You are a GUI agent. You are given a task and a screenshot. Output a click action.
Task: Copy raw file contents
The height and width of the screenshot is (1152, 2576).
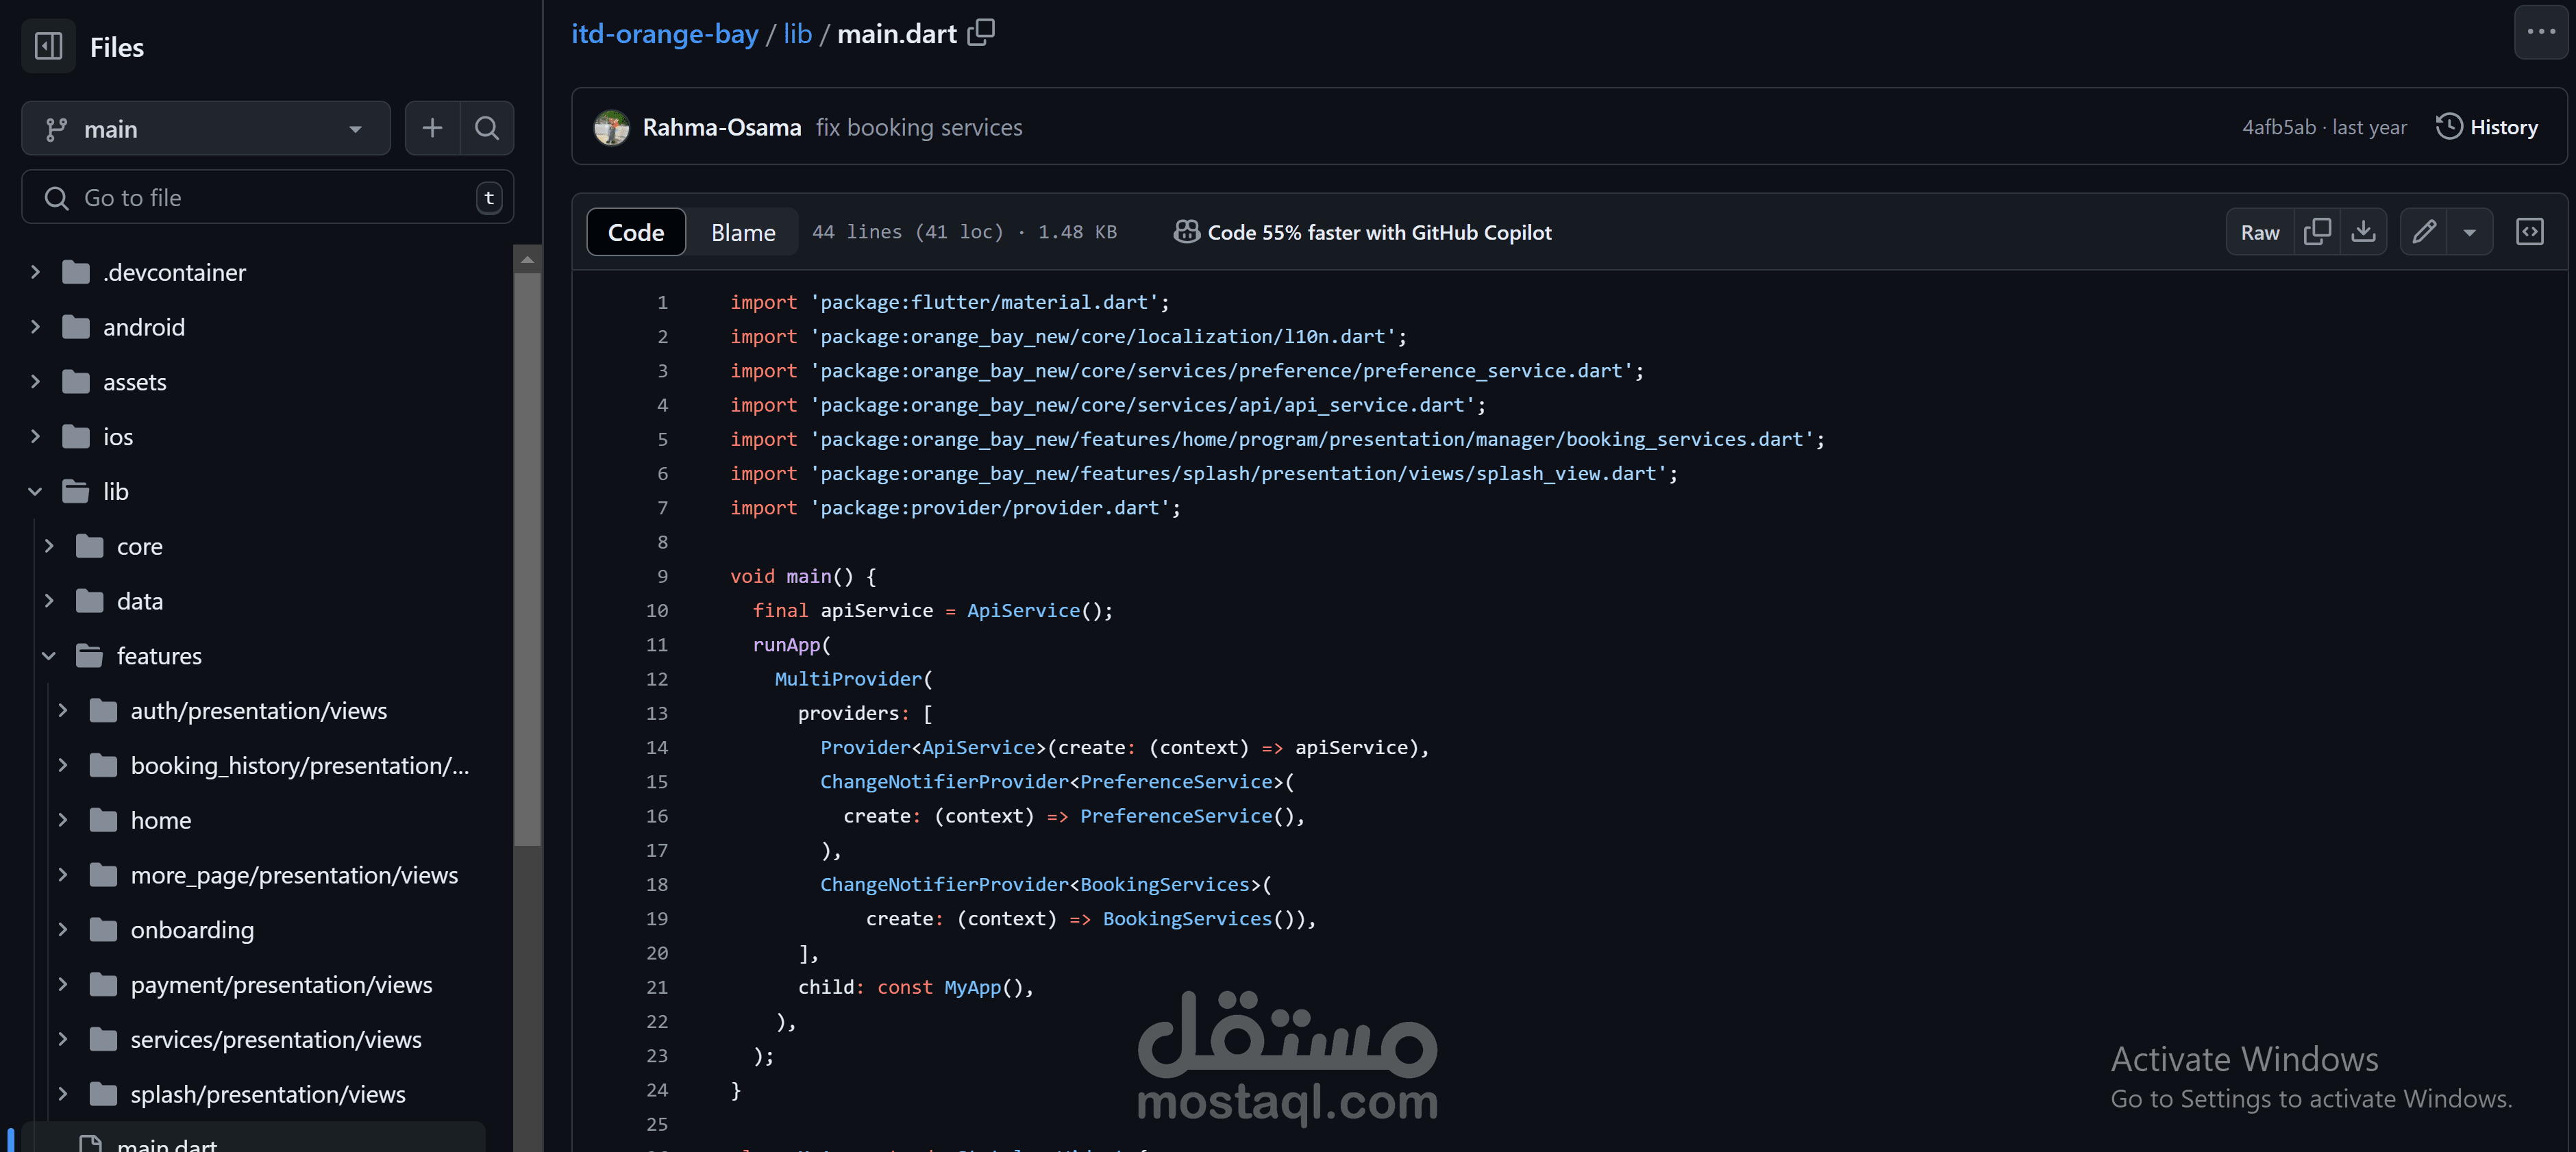2316,232
